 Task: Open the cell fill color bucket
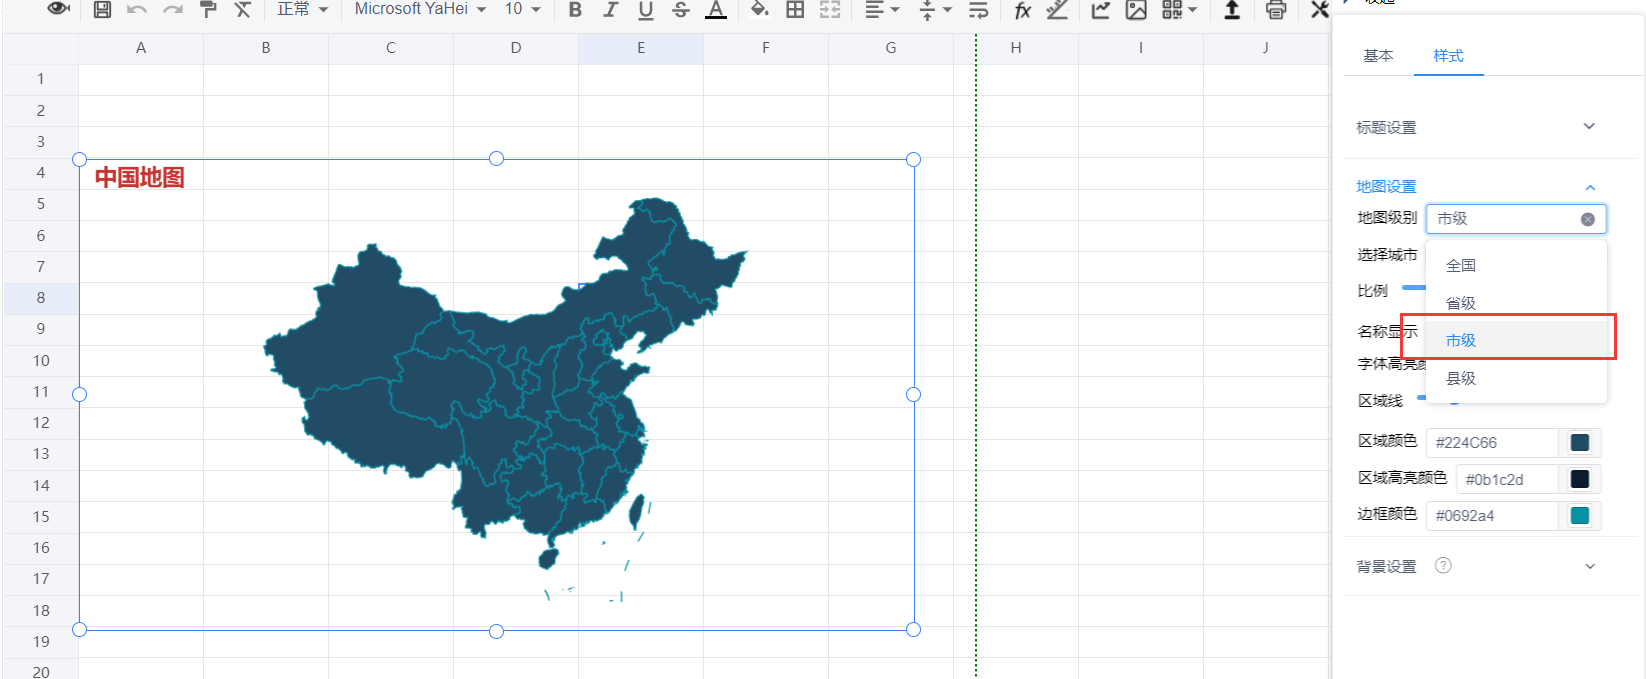(760, 10)
